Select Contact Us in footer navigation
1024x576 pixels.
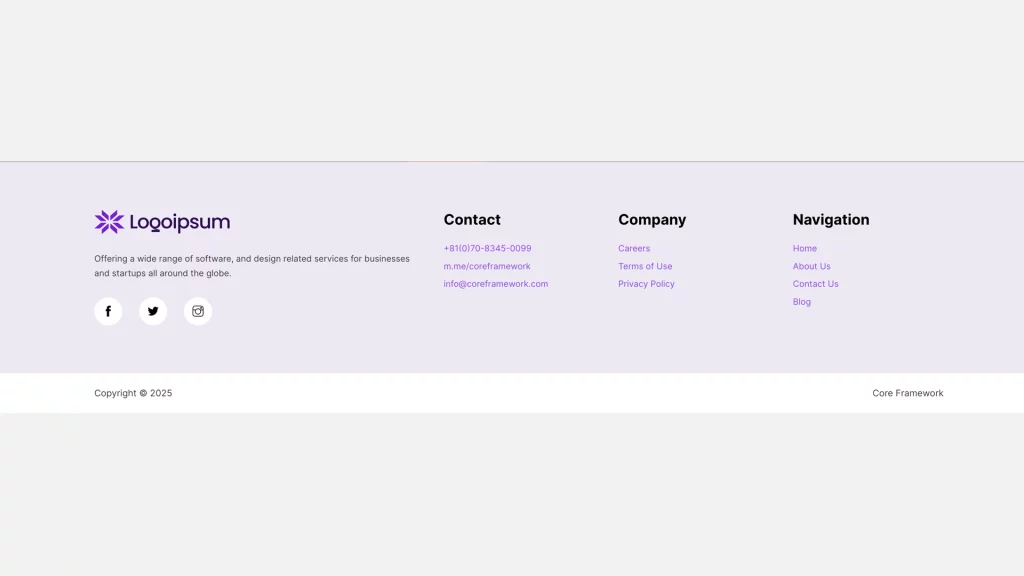pyautogui.click(x=815, y=284)
